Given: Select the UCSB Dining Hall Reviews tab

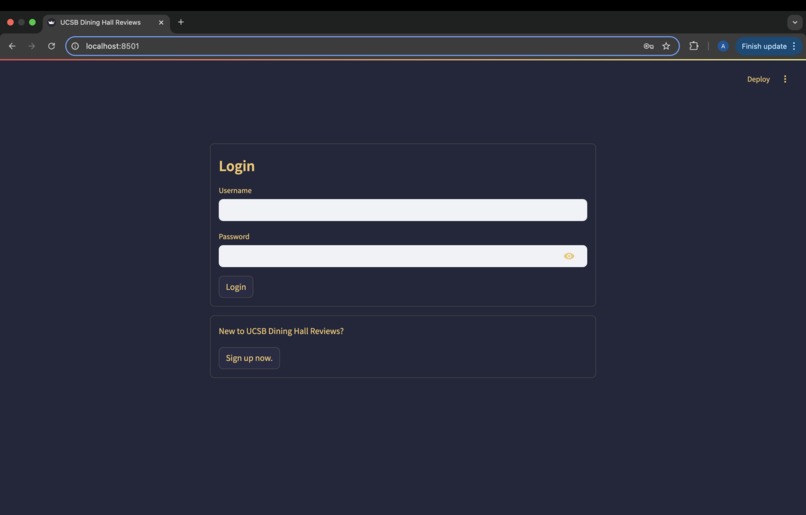Looking at the screenshot, I should click(x=106, y=23).
